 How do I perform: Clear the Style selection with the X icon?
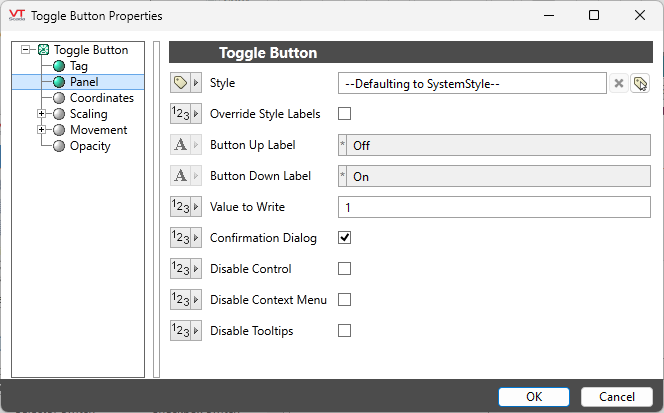point(619,84)
